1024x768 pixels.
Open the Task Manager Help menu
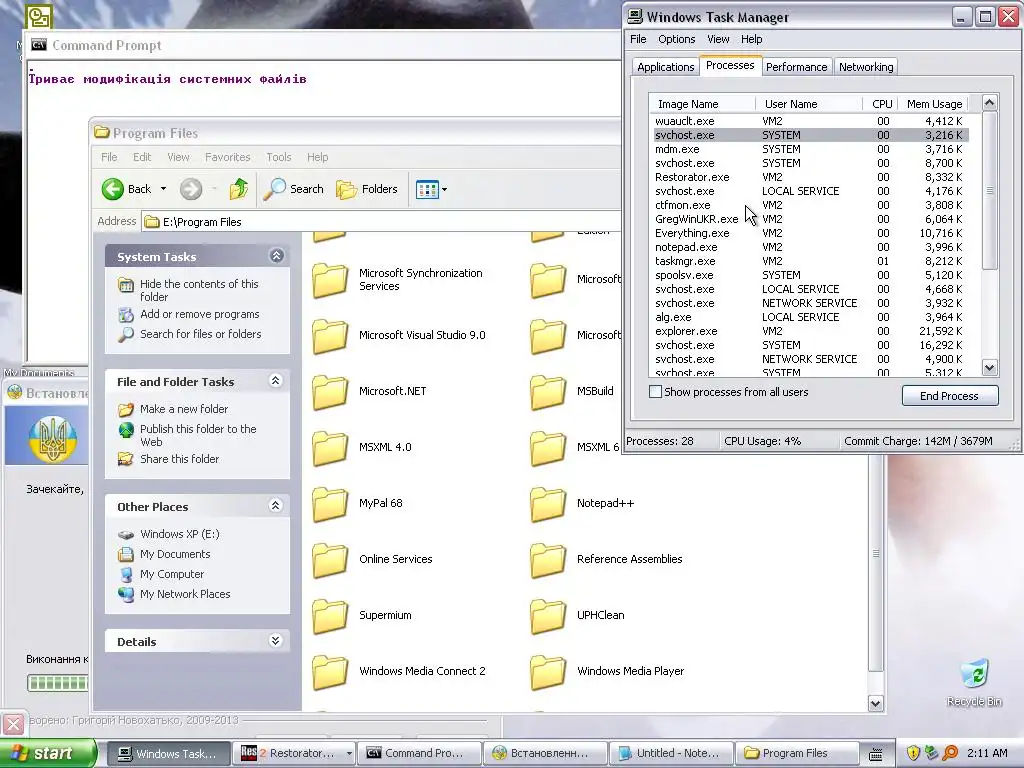pos(751,39)
